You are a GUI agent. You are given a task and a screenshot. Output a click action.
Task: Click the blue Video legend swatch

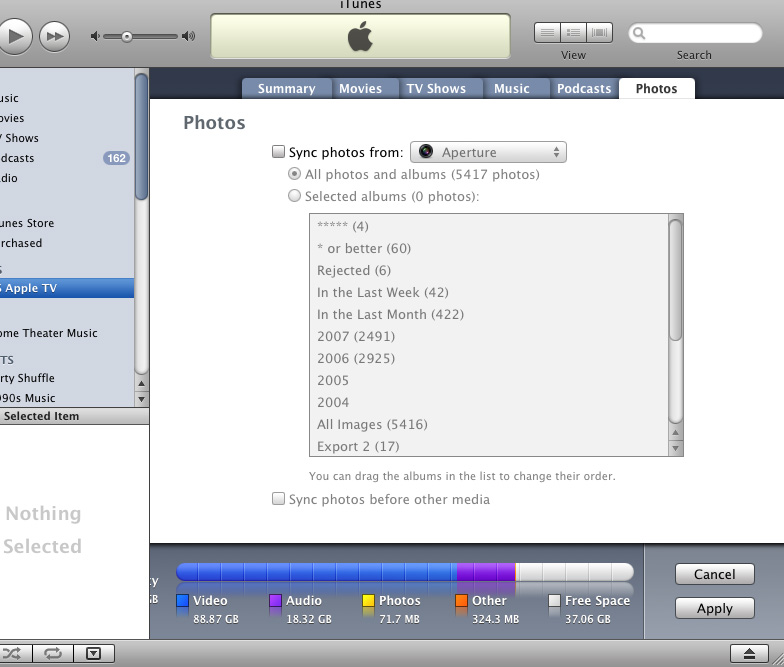(182, 600)
